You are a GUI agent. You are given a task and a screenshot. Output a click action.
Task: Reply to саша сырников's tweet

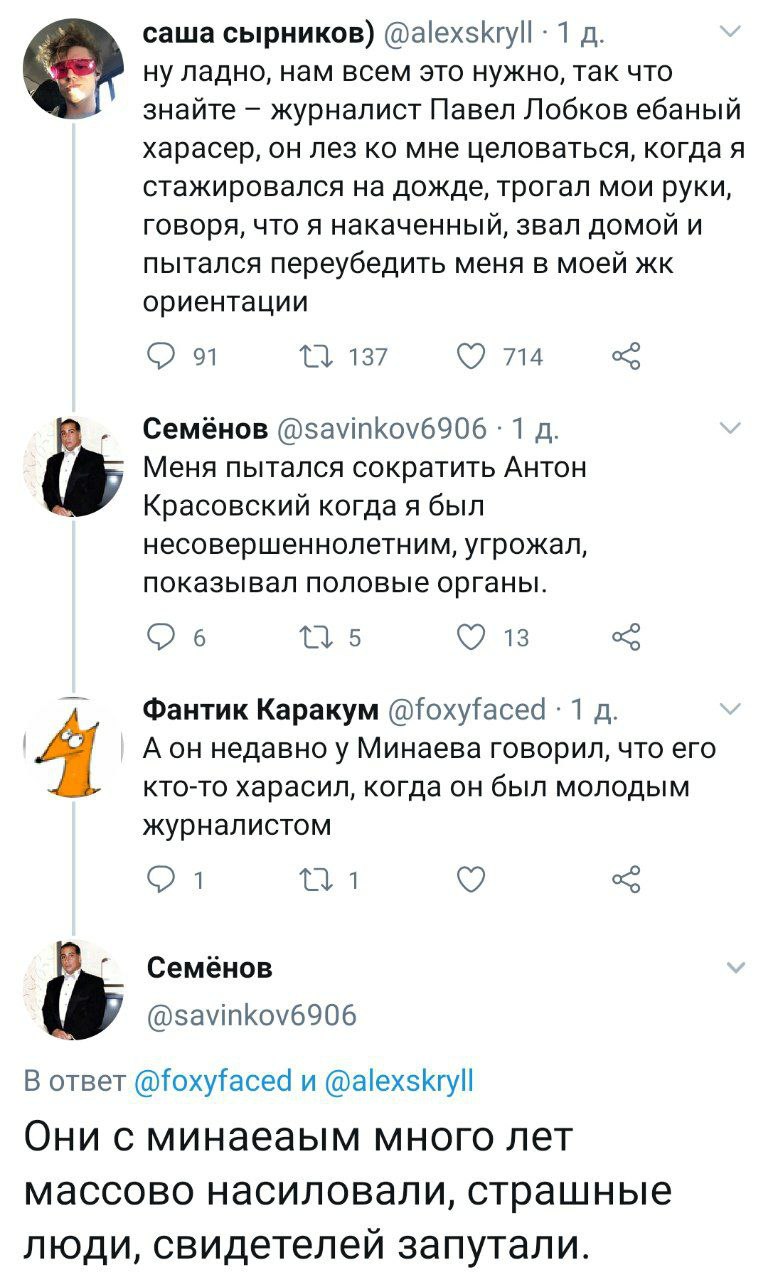tap(162, 356)
